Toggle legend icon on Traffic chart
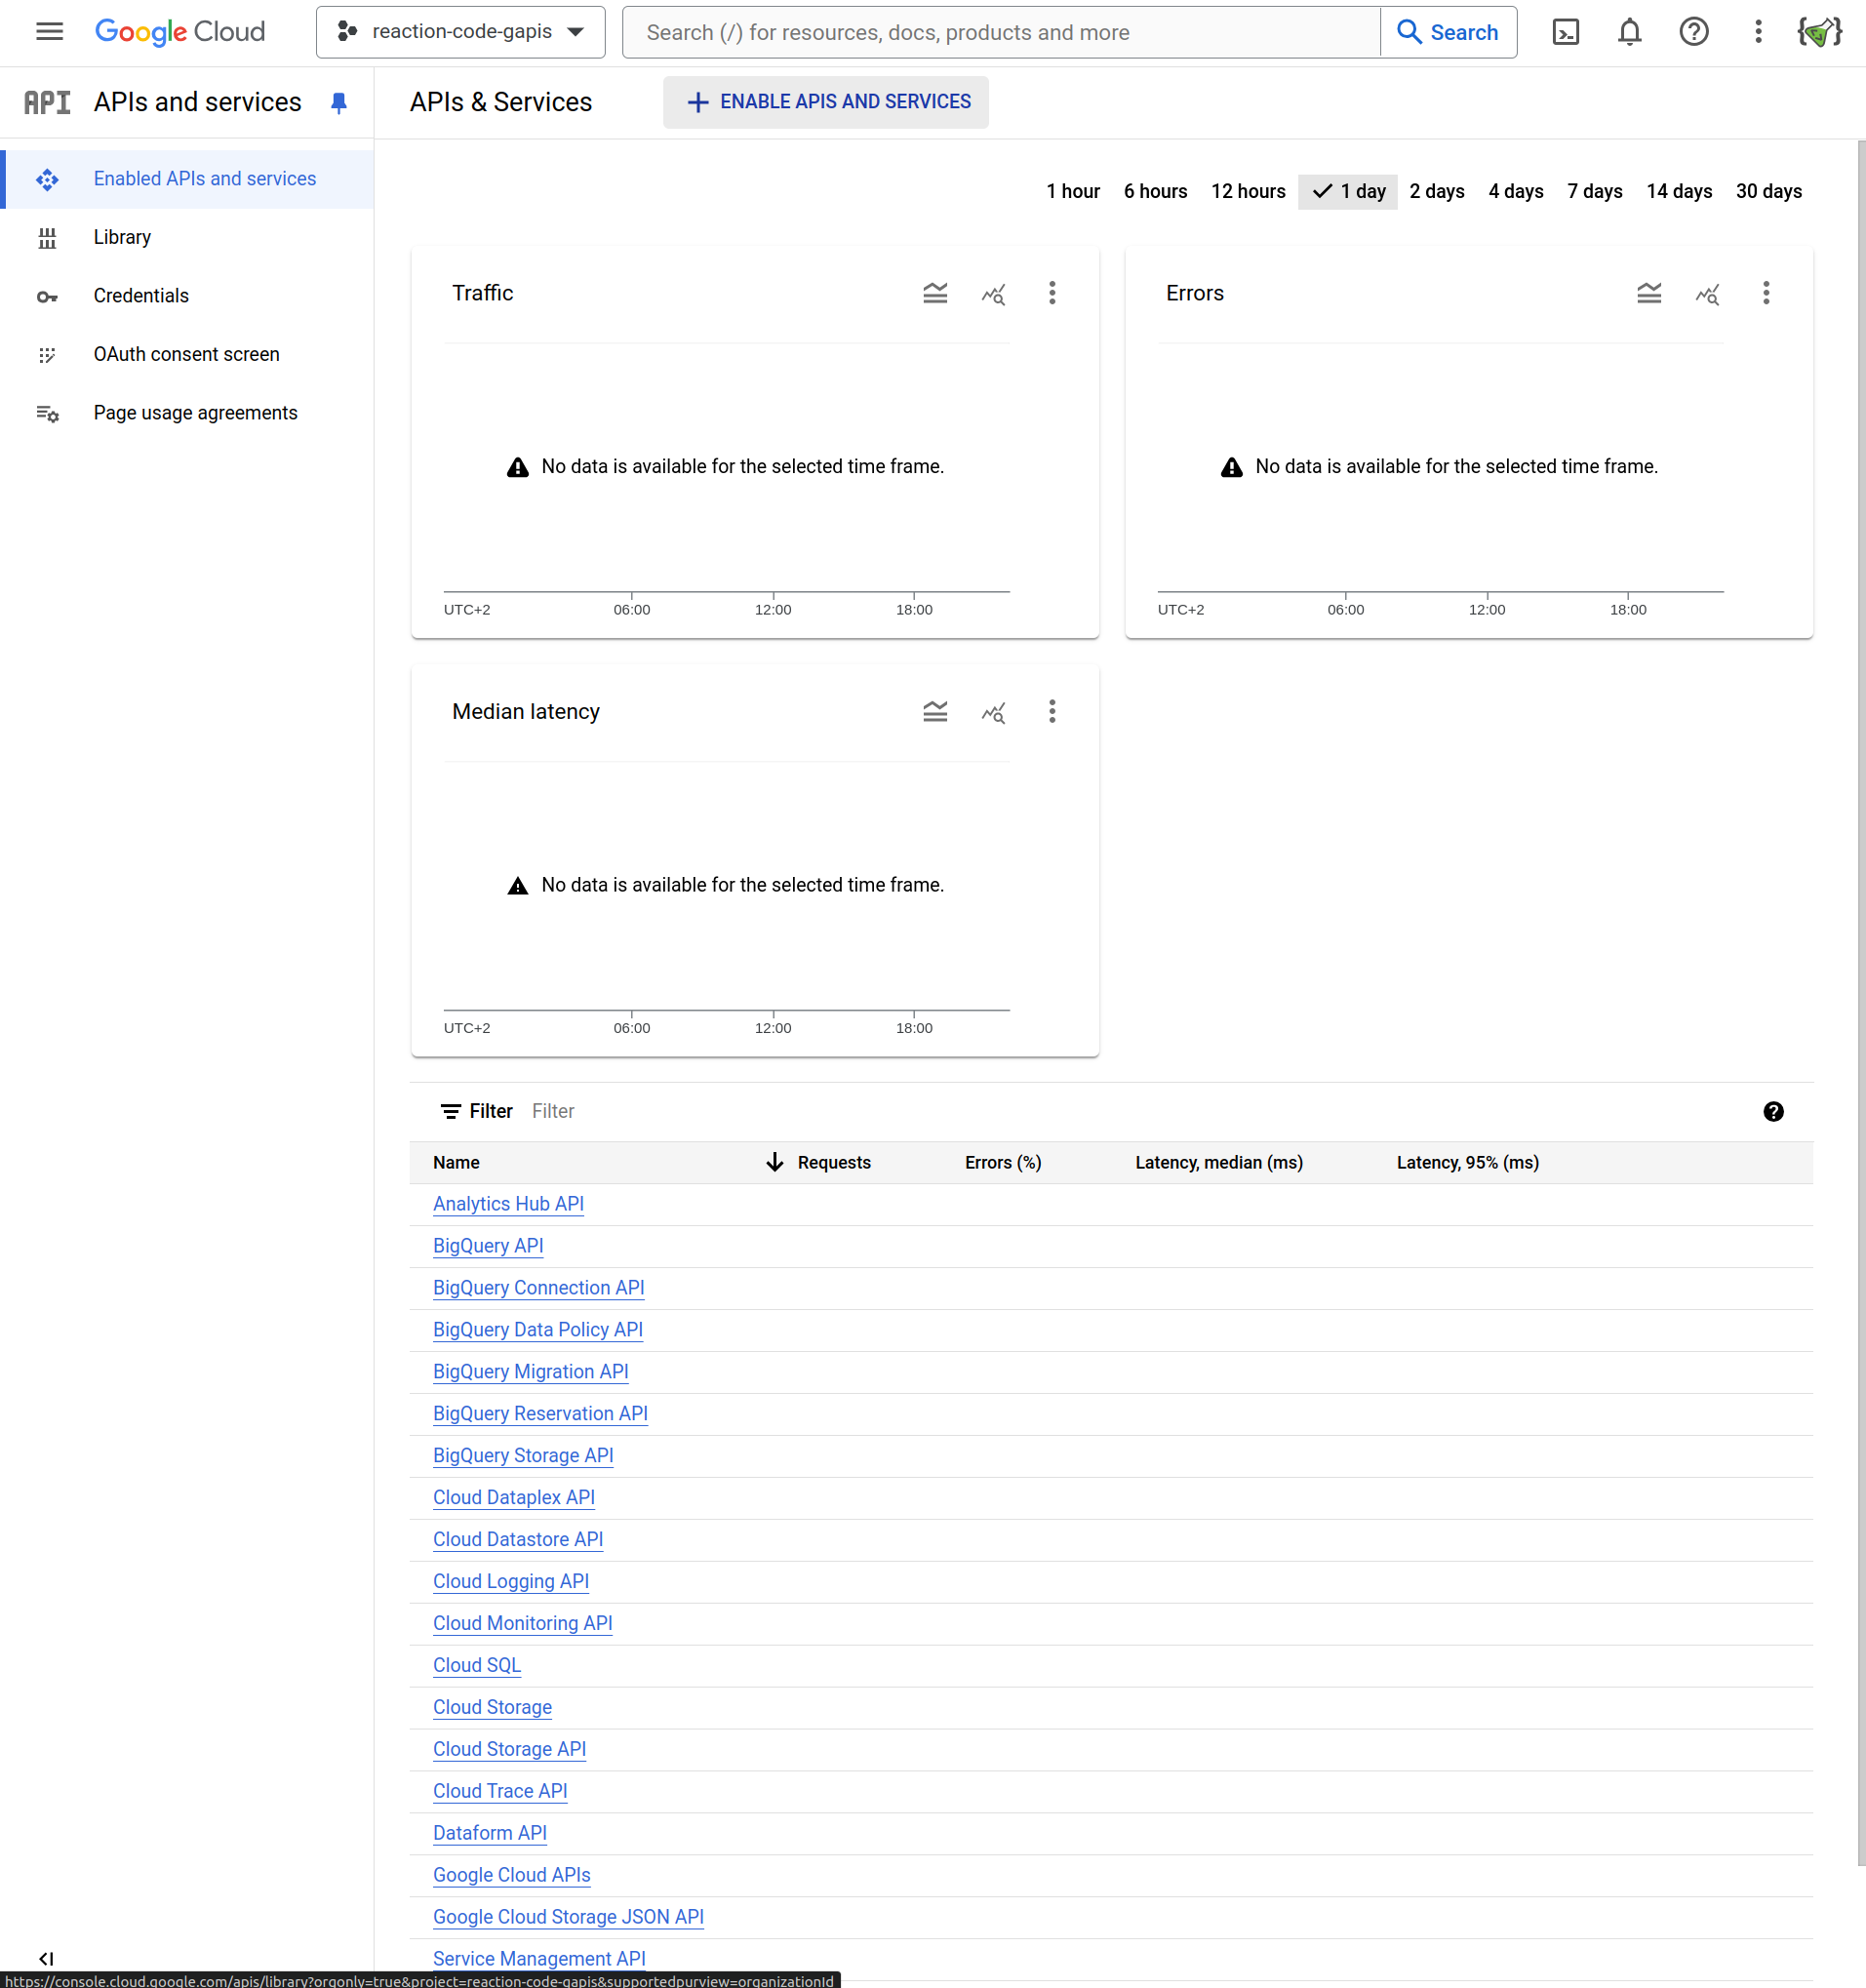The image size is (1866, 1988). [x=934, y=293]
